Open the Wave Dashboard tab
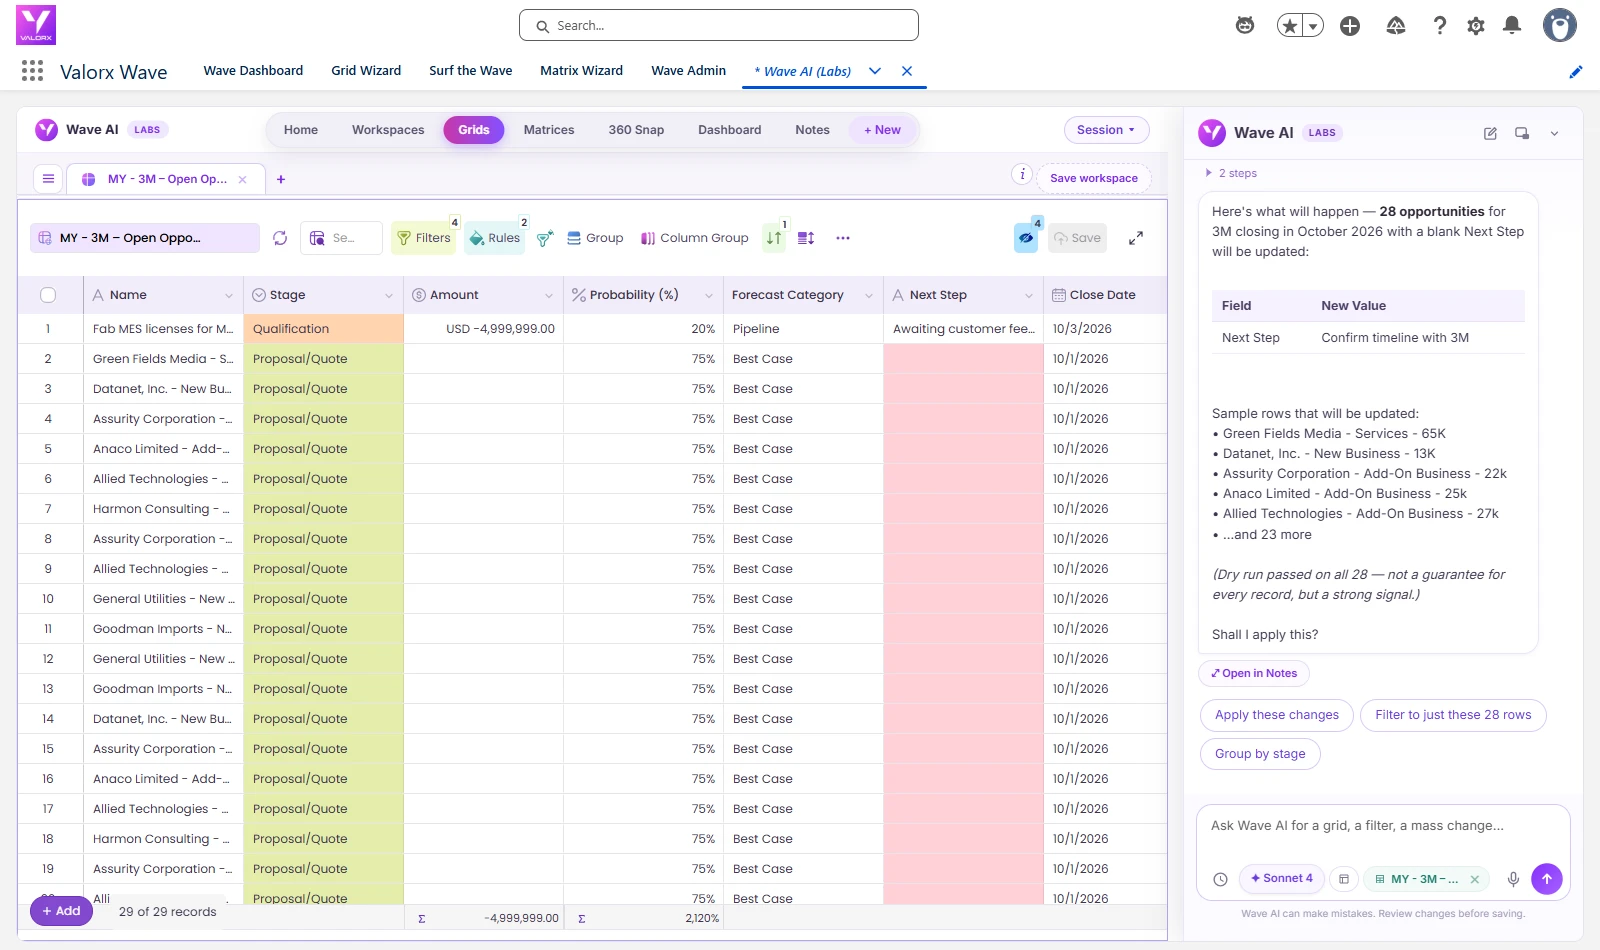The width and height of the screenshot is (1600, 950). coord(253,71)
